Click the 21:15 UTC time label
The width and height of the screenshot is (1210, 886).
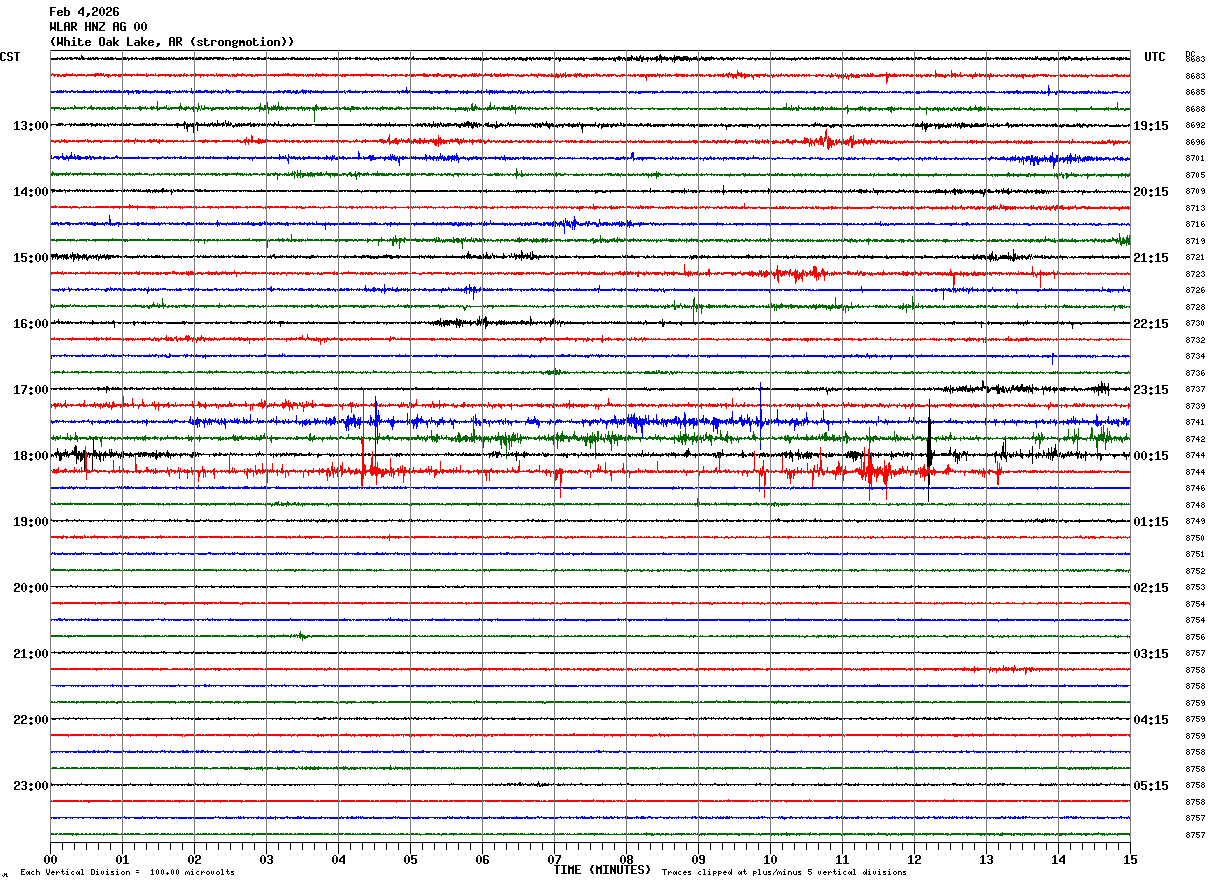(1151, 258)
